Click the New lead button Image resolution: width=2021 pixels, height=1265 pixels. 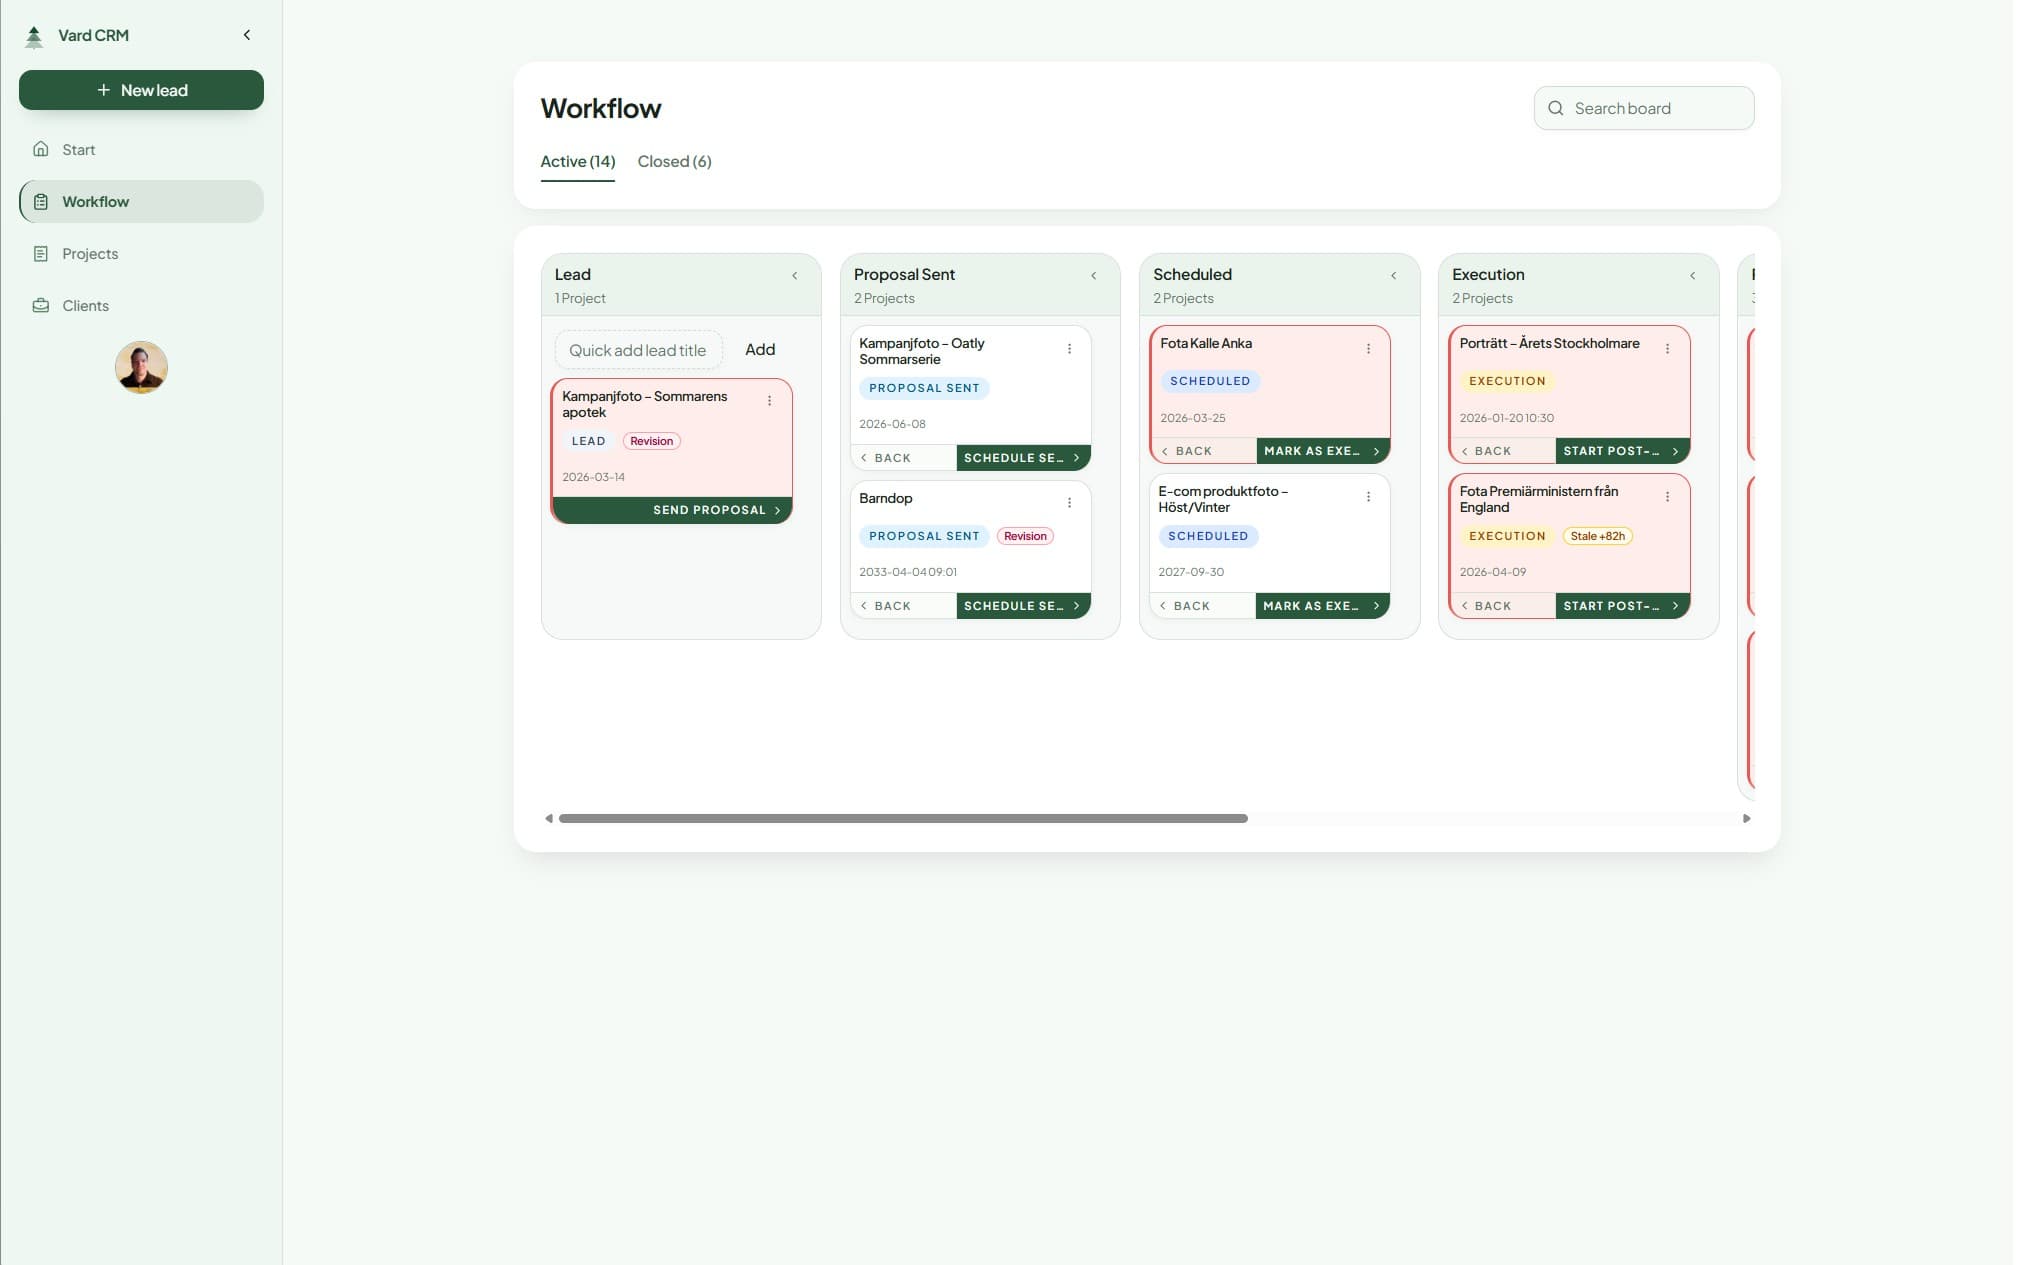coord(141,90)
